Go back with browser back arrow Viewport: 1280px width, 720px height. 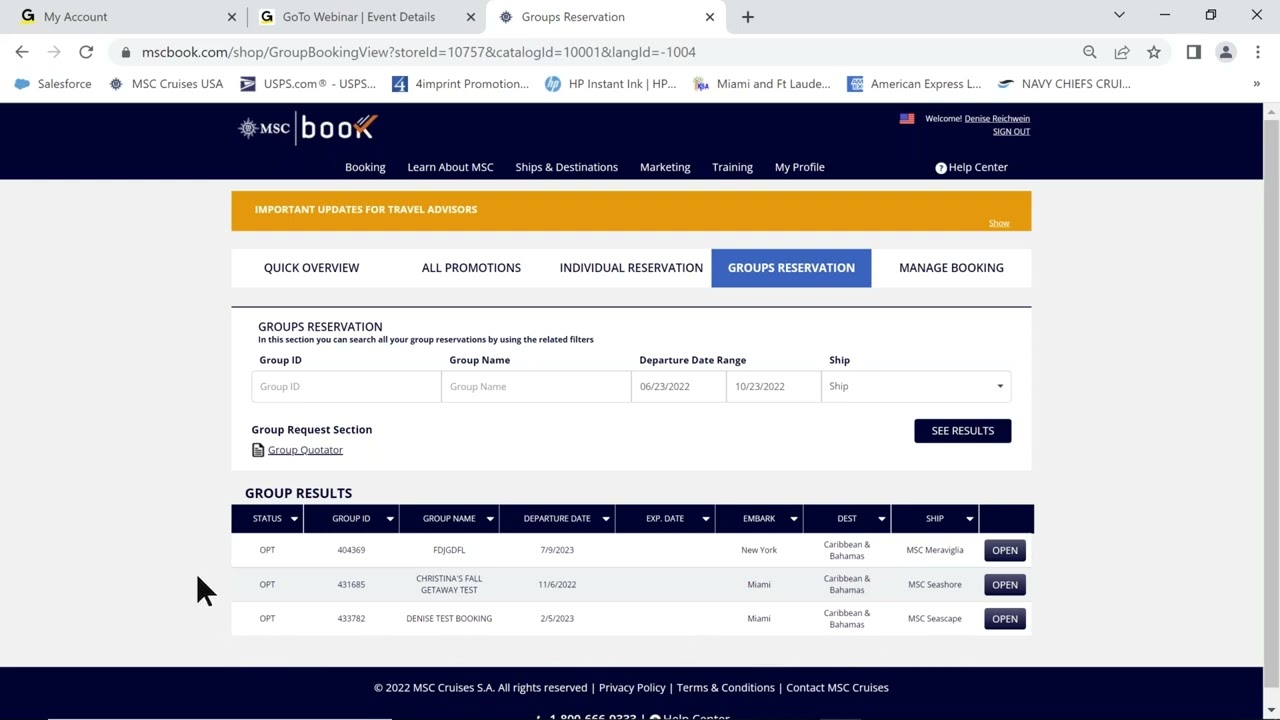coord(22,52)
